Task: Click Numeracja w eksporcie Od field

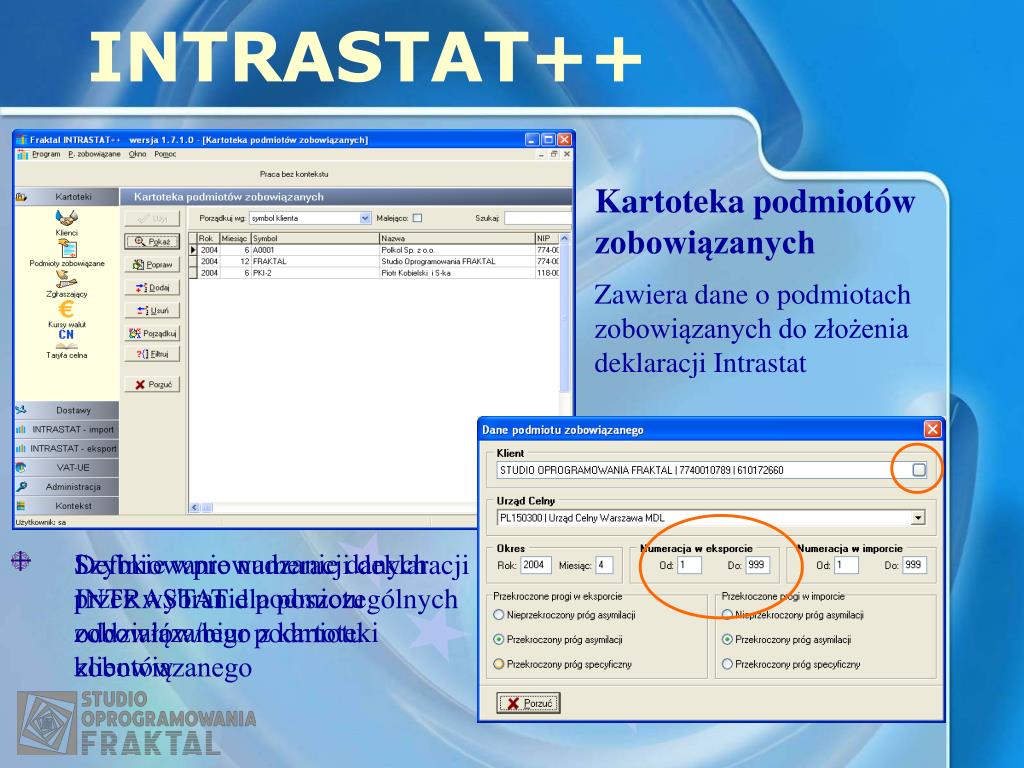Action: pos(689,565)
